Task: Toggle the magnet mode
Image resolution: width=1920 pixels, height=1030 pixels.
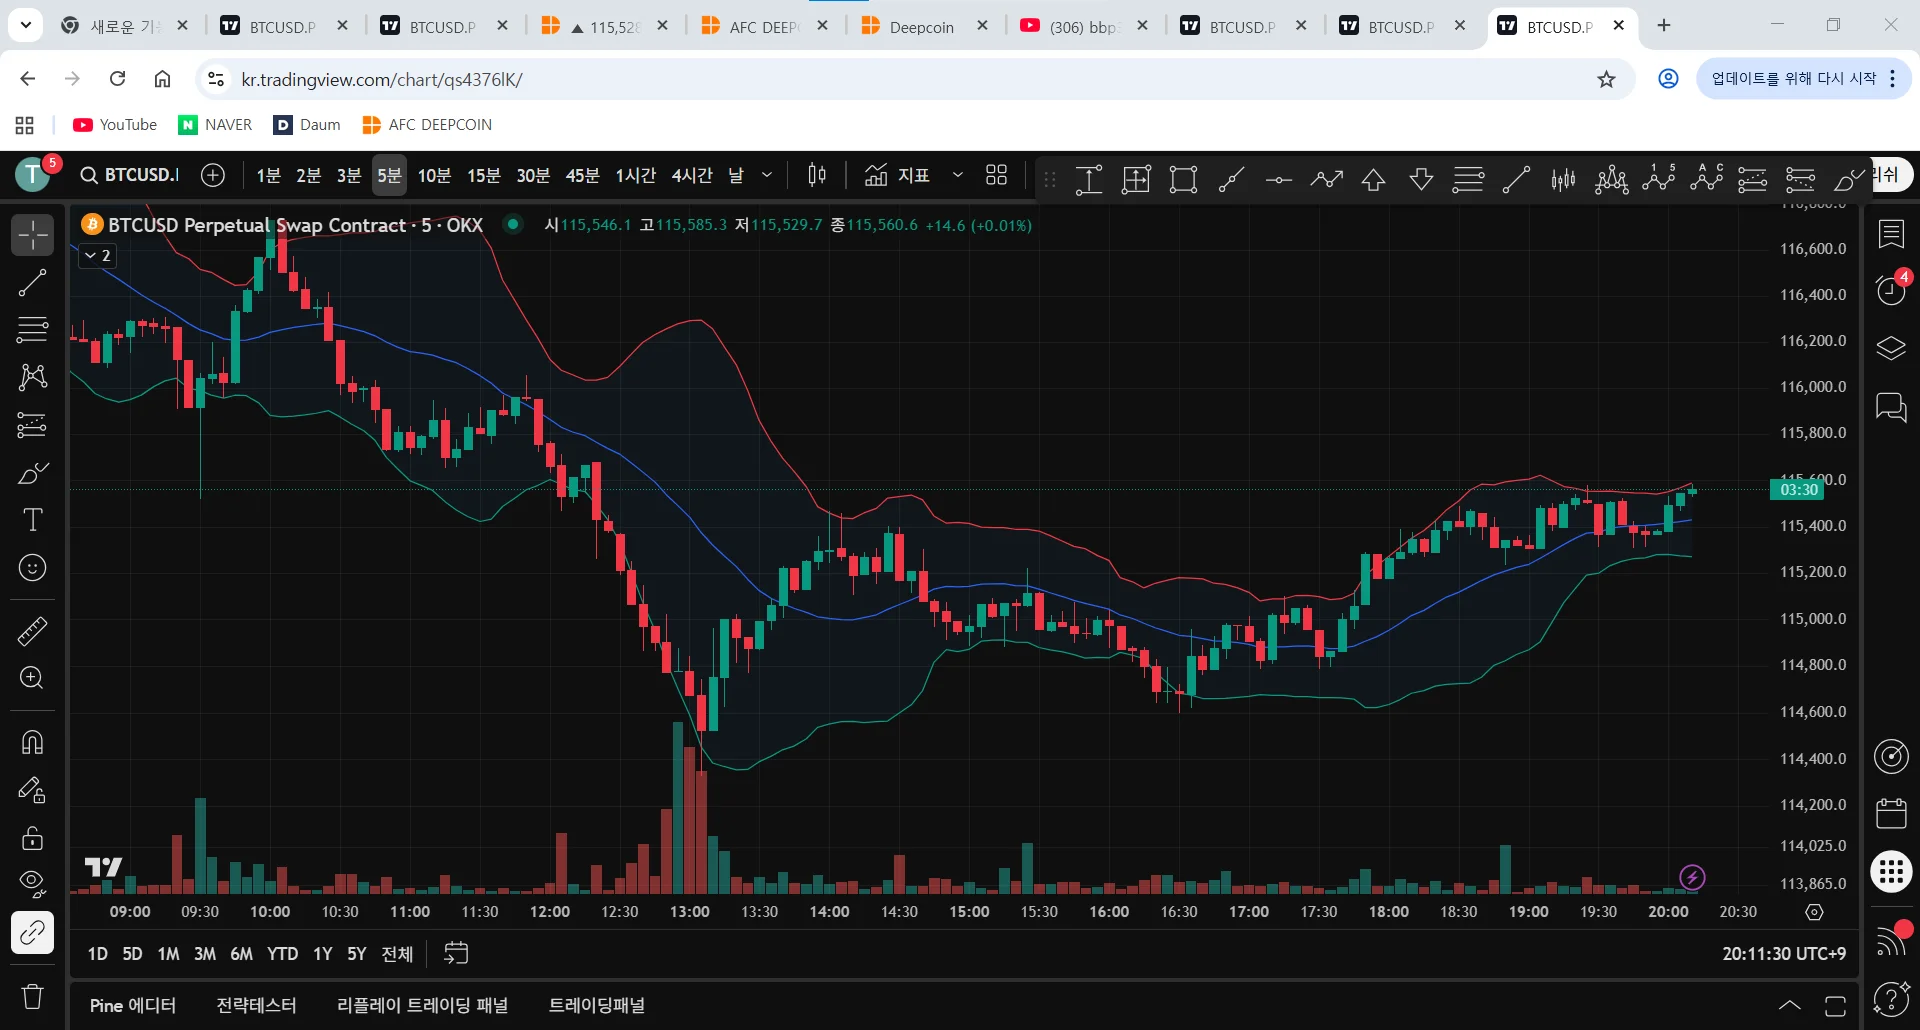Action: 33,742
